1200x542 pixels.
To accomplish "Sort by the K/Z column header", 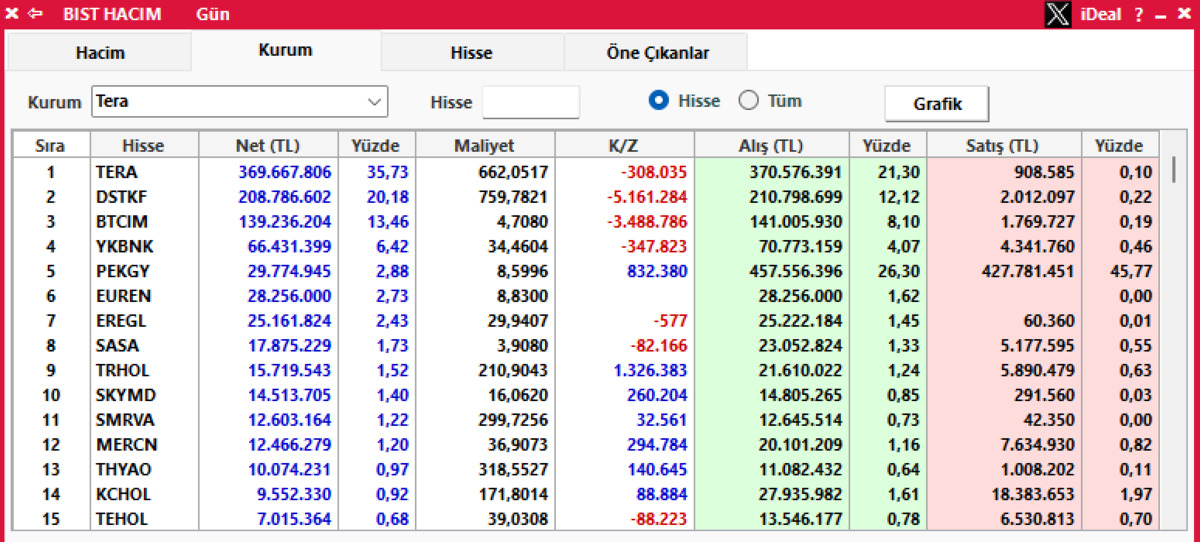I will [x=623, y=146].
